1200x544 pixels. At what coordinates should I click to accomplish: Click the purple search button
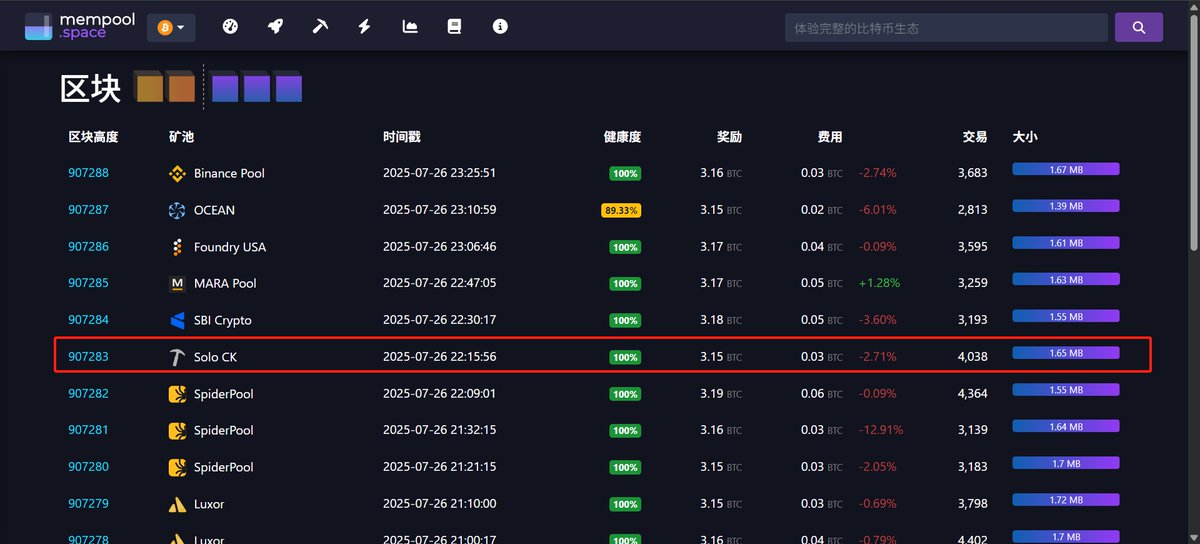pos(1139,28)
